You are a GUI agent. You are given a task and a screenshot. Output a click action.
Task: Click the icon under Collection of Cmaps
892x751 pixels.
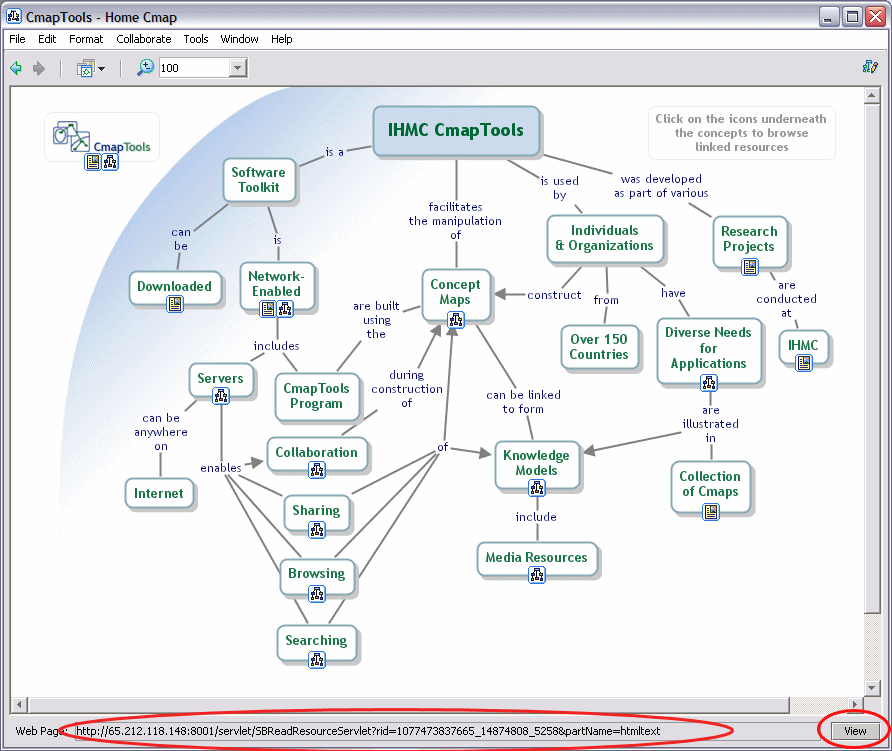click(x=710, y=511)
